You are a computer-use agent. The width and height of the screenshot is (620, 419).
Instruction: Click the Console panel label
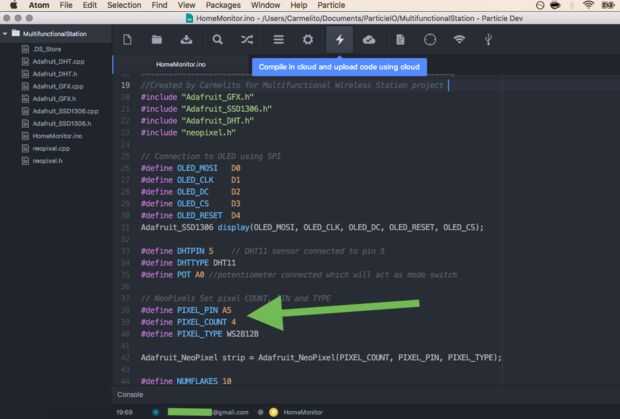130,394
